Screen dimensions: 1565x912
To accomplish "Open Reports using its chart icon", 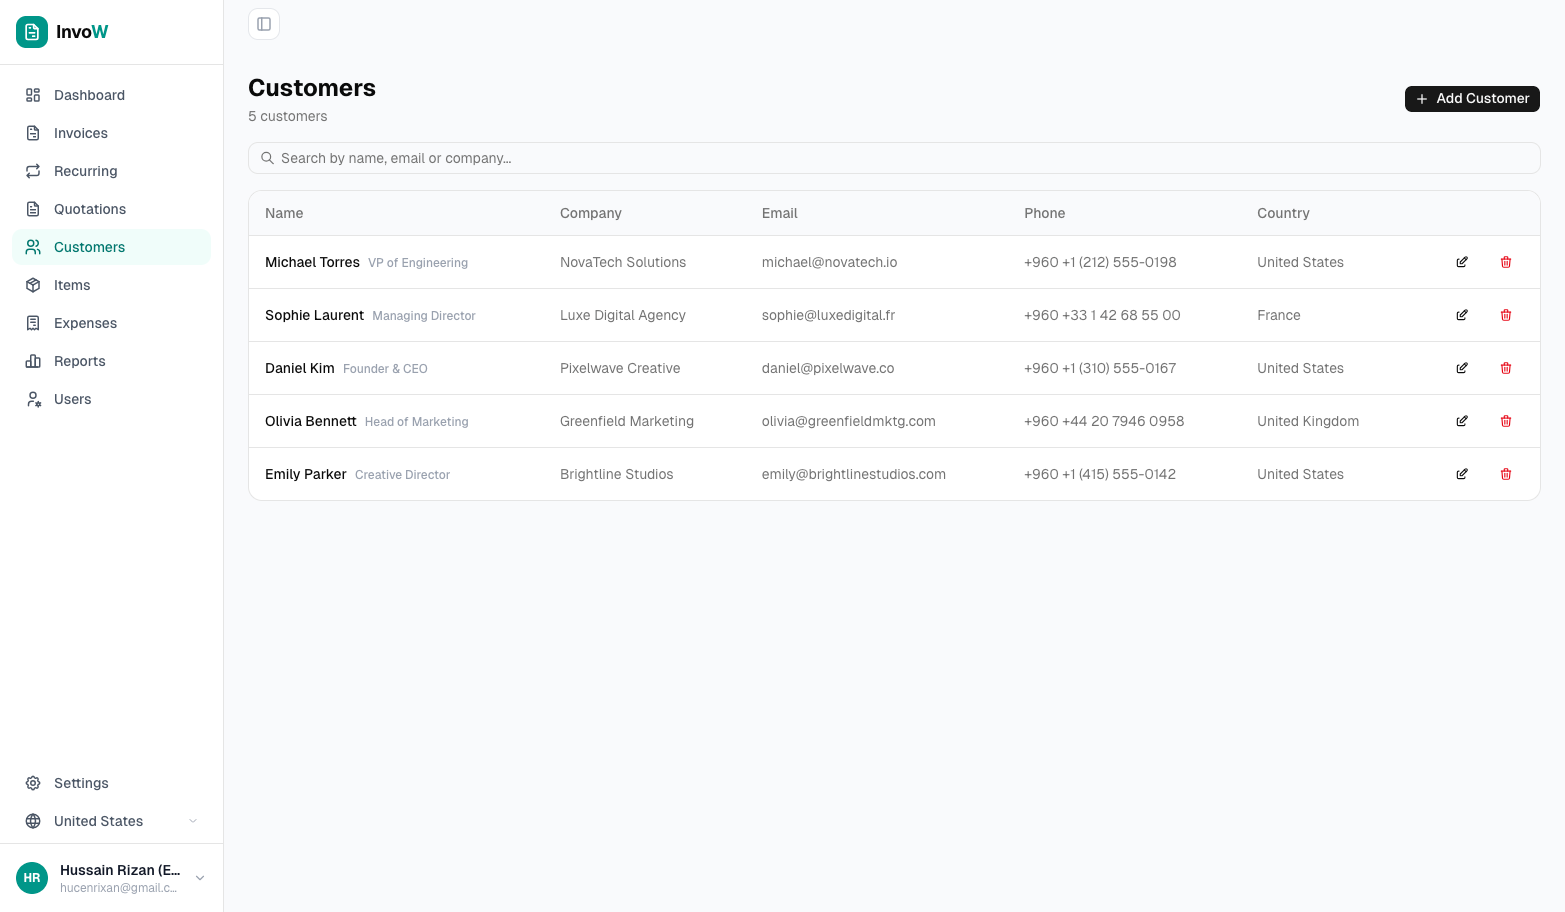I will tap(33, 361).
